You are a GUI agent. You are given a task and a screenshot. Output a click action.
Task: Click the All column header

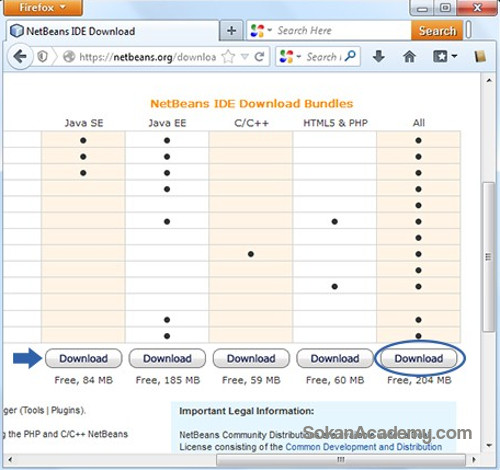coord(419,123)
